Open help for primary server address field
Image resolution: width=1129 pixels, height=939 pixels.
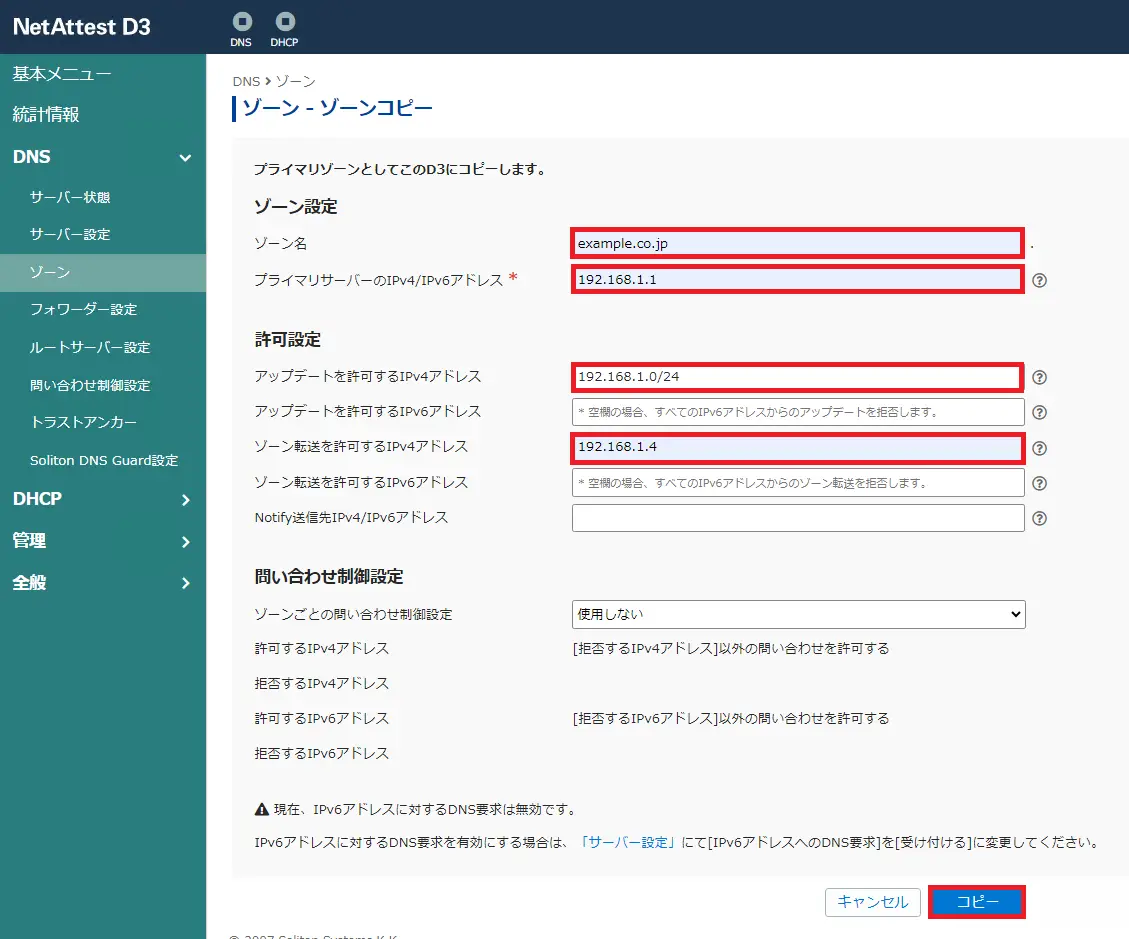pyautogui.click(x=1039, y=280)
